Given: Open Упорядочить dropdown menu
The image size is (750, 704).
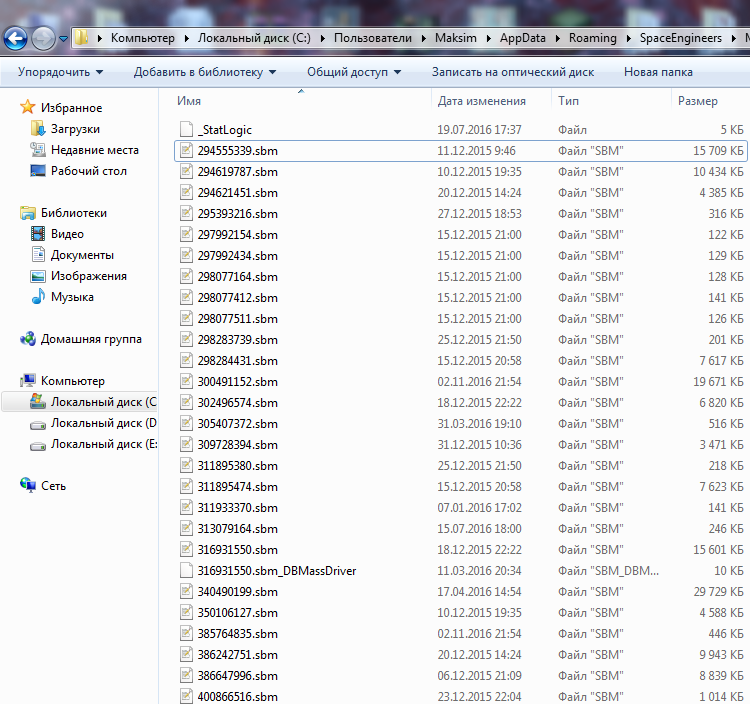Looking at the screenshot, I should 60,72.
